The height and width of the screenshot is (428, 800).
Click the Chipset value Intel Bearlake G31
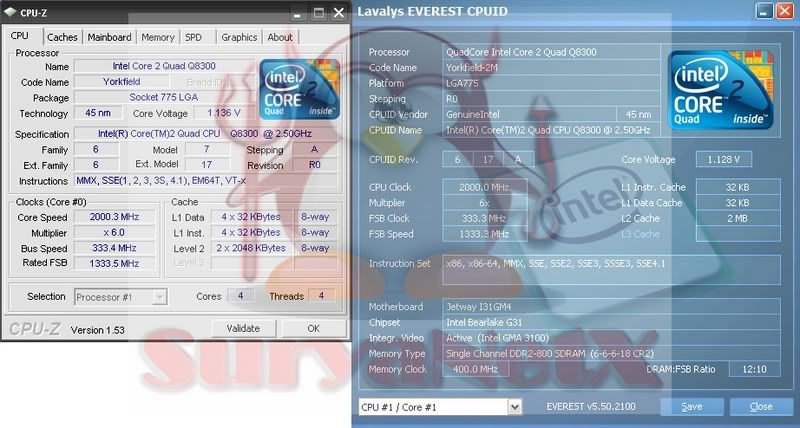(x=611, y=322)
